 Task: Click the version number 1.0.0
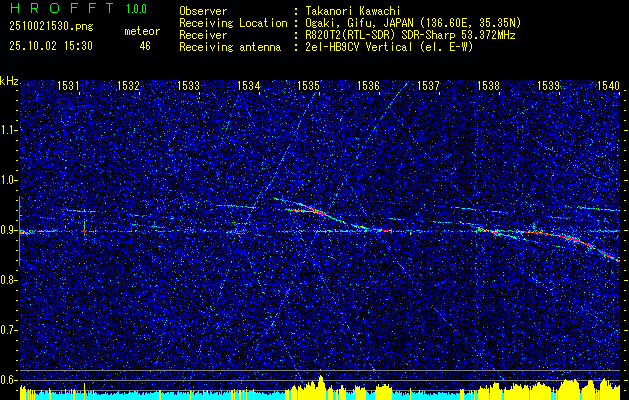pyautogui.click(x=136, y=8)
